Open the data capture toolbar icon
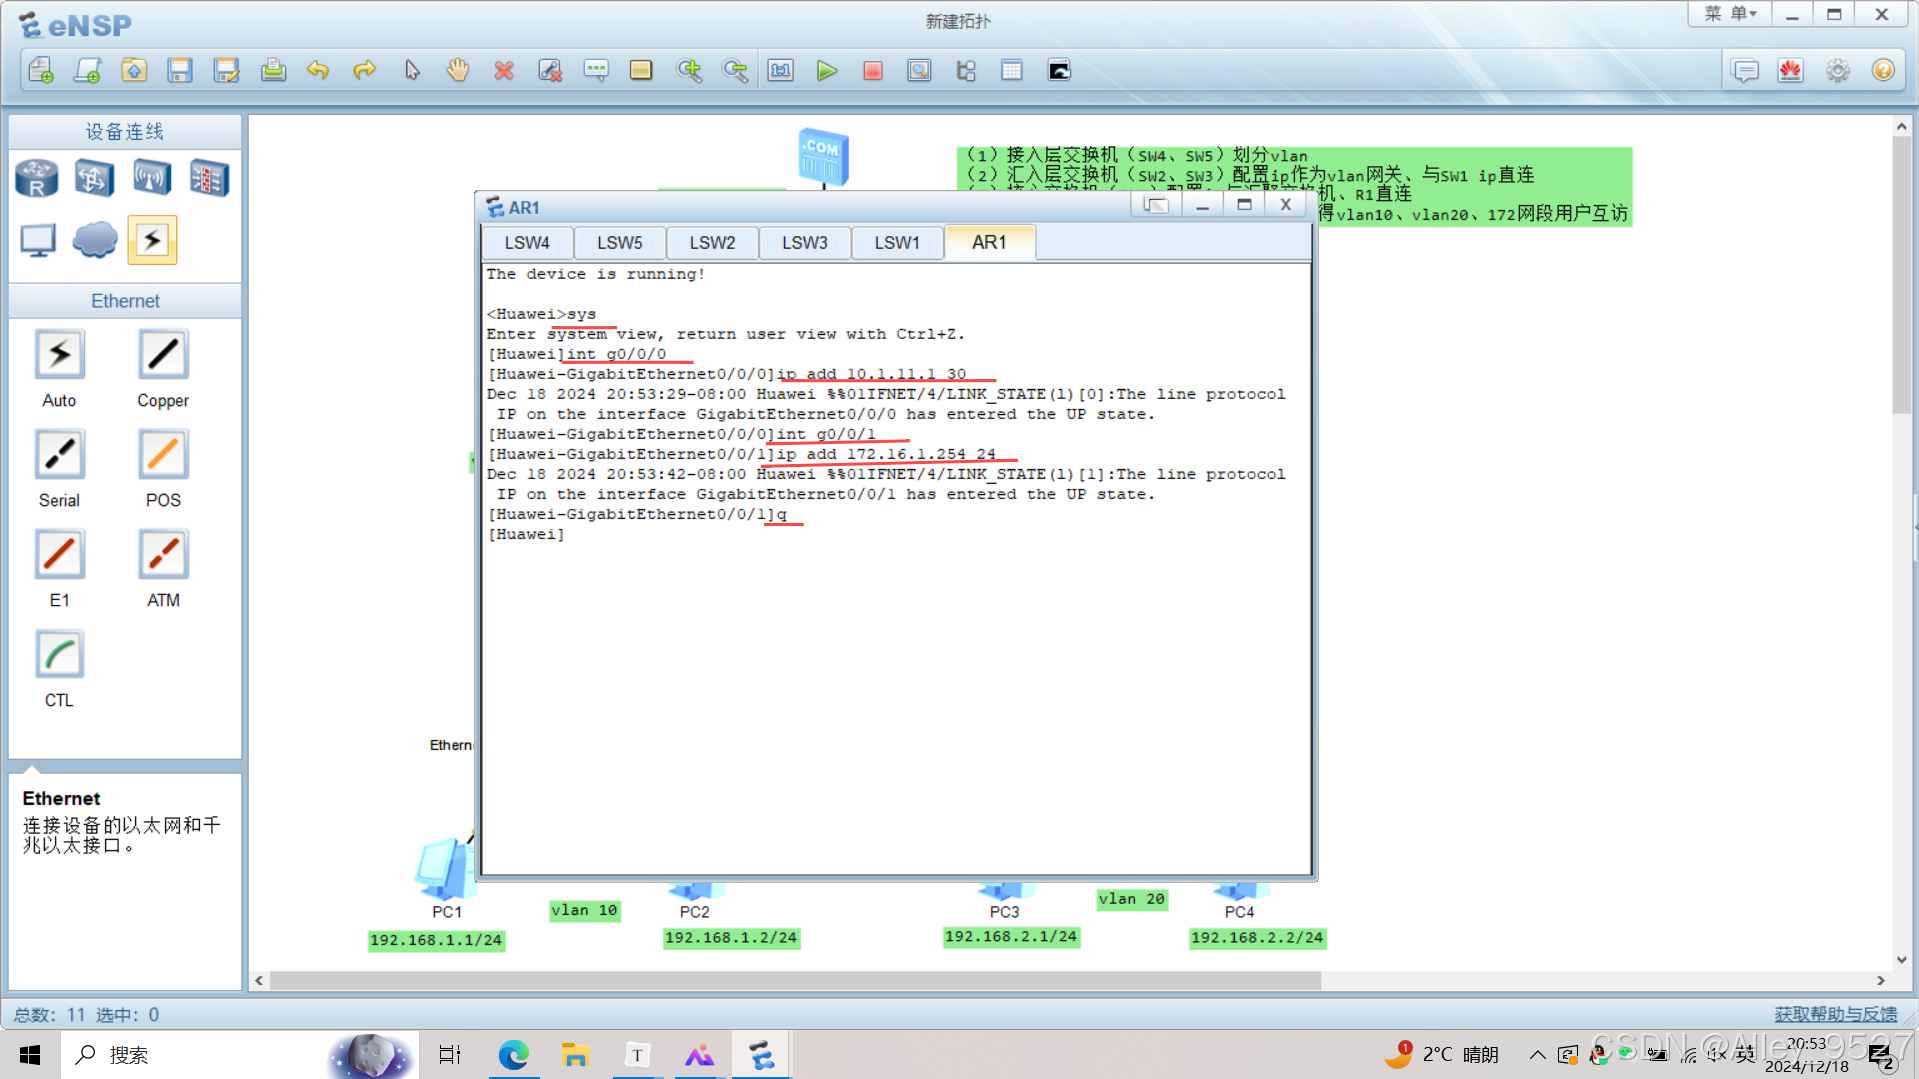This screenshot has width=1919, height=1079. click(x=919, y=70)
